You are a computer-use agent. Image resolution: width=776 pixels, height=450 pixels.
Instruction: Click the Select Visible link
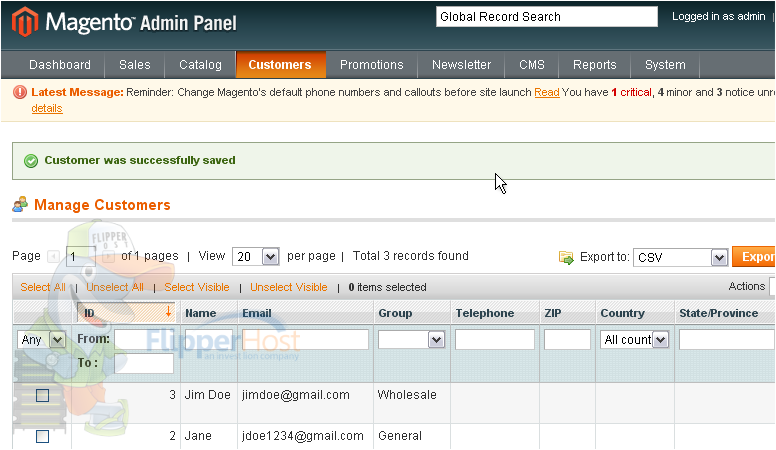[197, 287]
